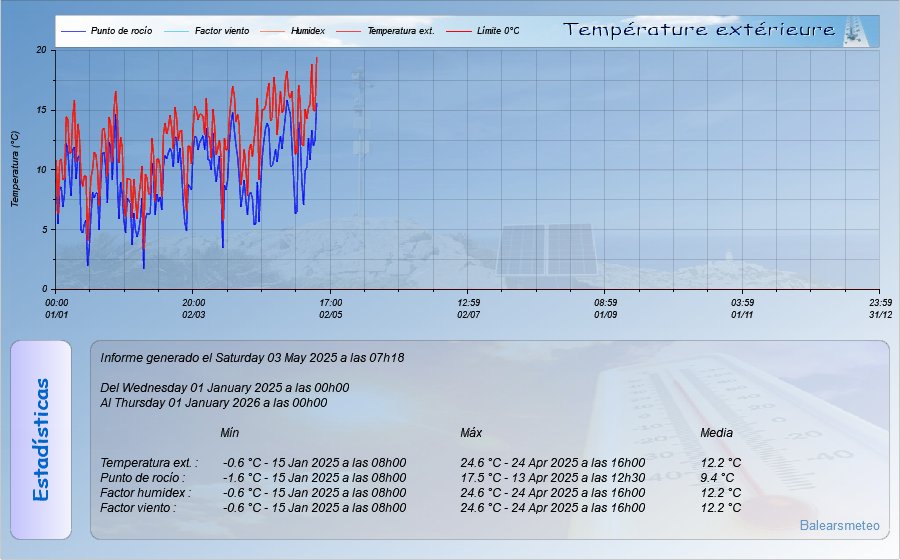Click the cyan Factor viento legend line
Screen dimensions: 900x560
click(x=176, y=31)
